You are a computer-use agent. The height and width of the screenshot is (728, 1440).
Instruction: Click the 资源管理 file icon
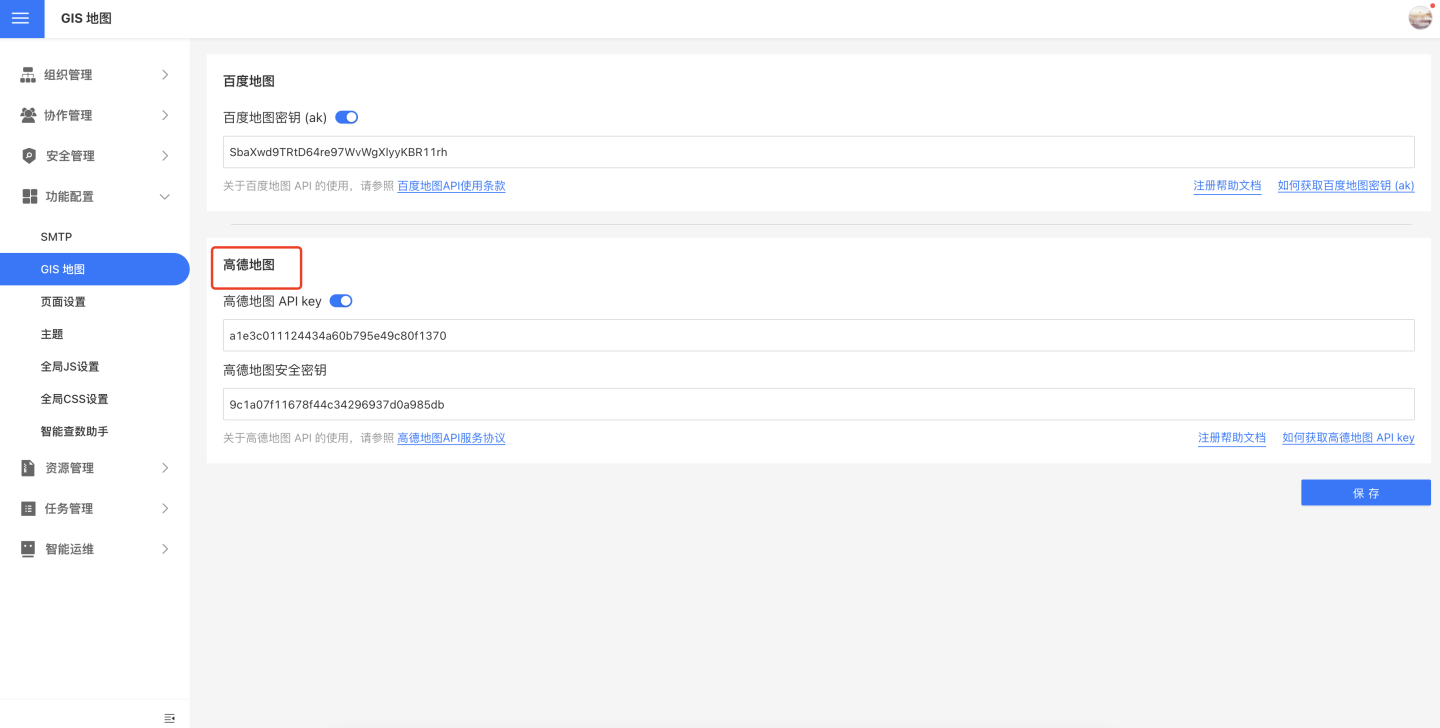click(x=28, y=468)
